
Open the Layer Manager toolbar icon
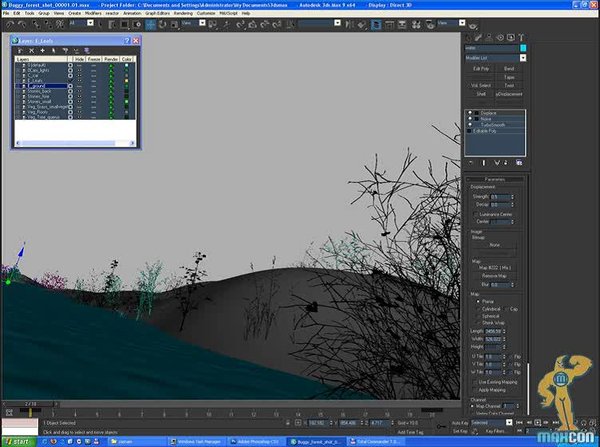pos(377,25)
